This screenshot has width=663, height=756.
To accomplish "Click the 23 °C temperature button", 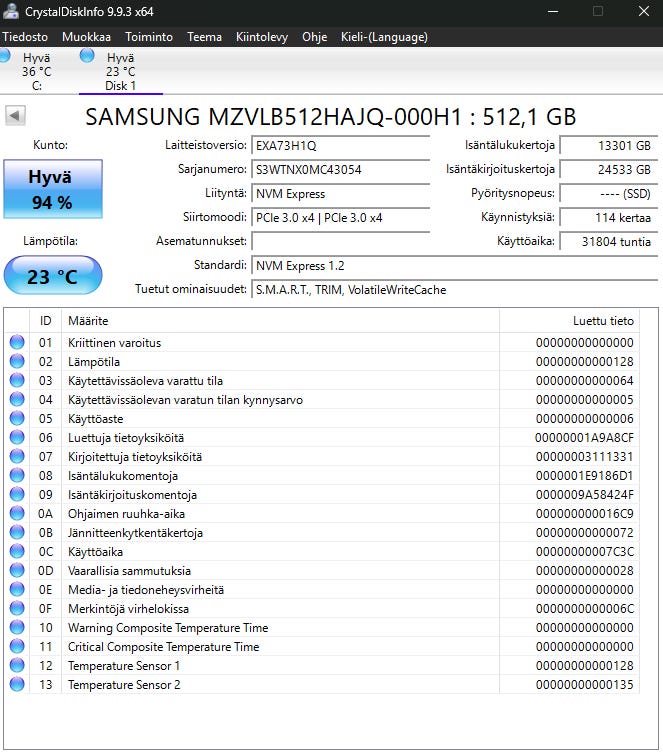I will 53,275.
